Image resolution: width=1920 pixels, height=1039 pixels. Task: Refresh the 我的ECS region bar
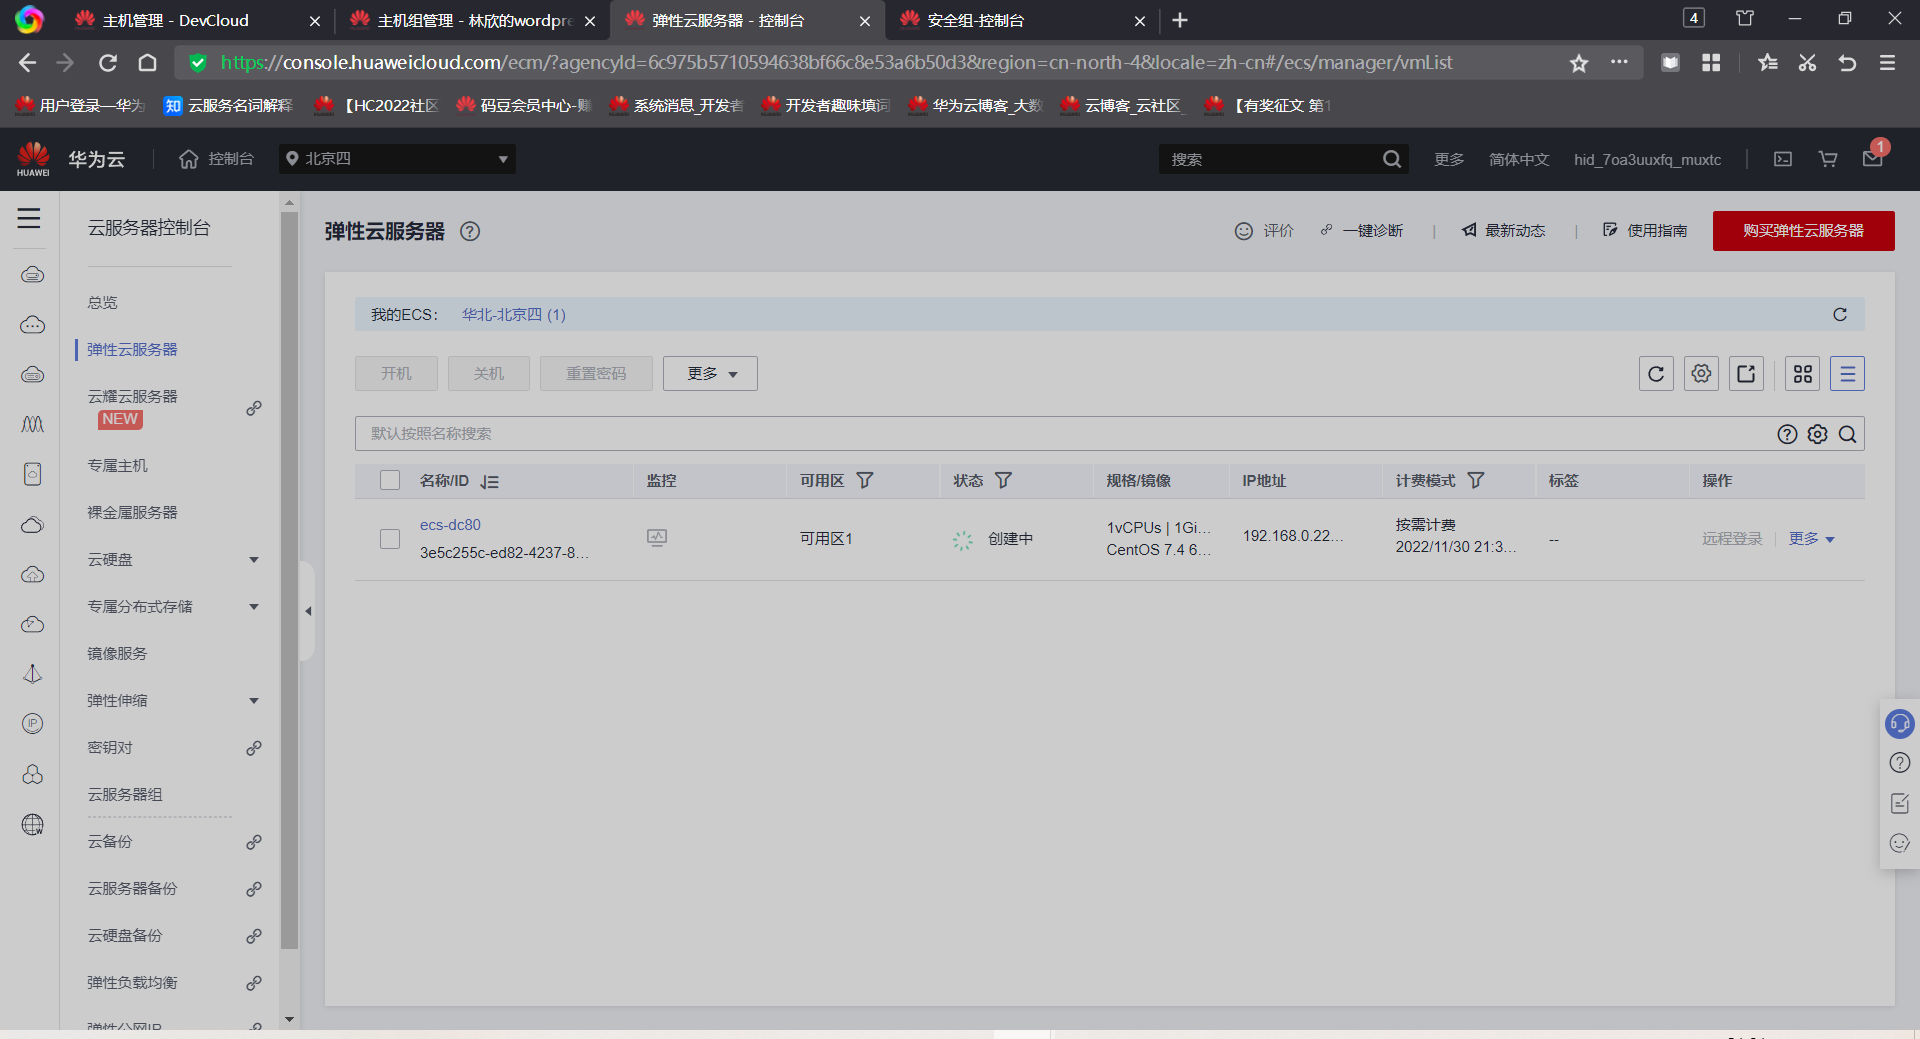(1839, 314)
